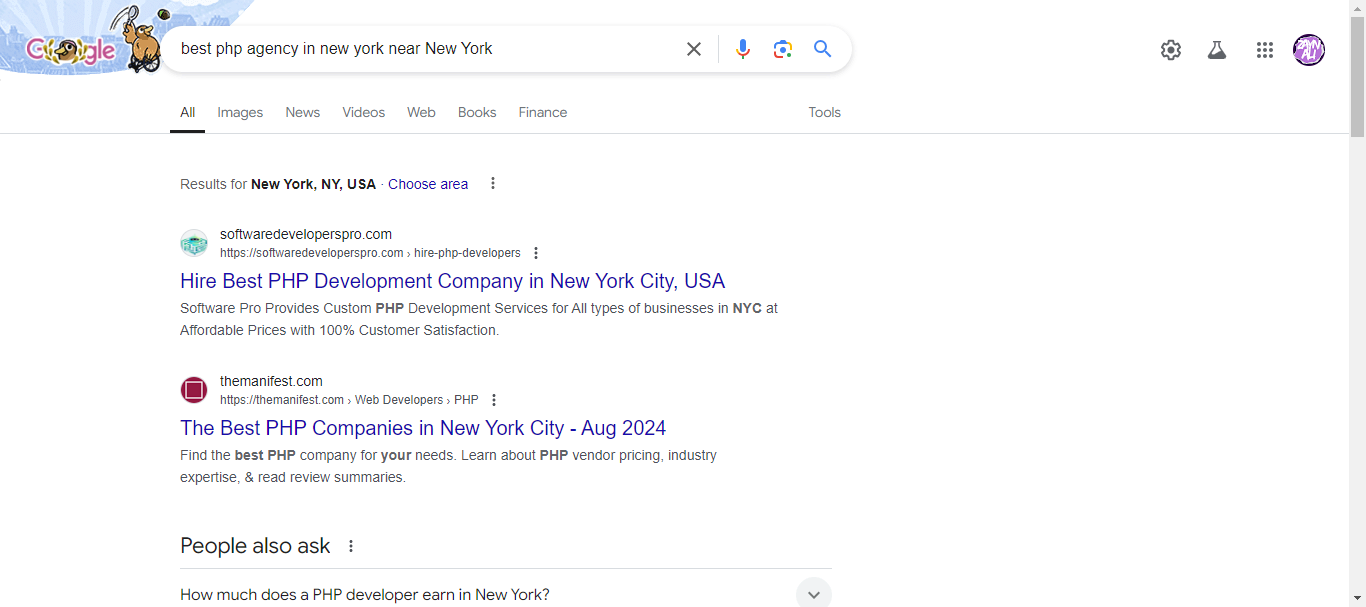Click the Choose area link
This screenshot has width=1366, height=607.
click(428, 184)
